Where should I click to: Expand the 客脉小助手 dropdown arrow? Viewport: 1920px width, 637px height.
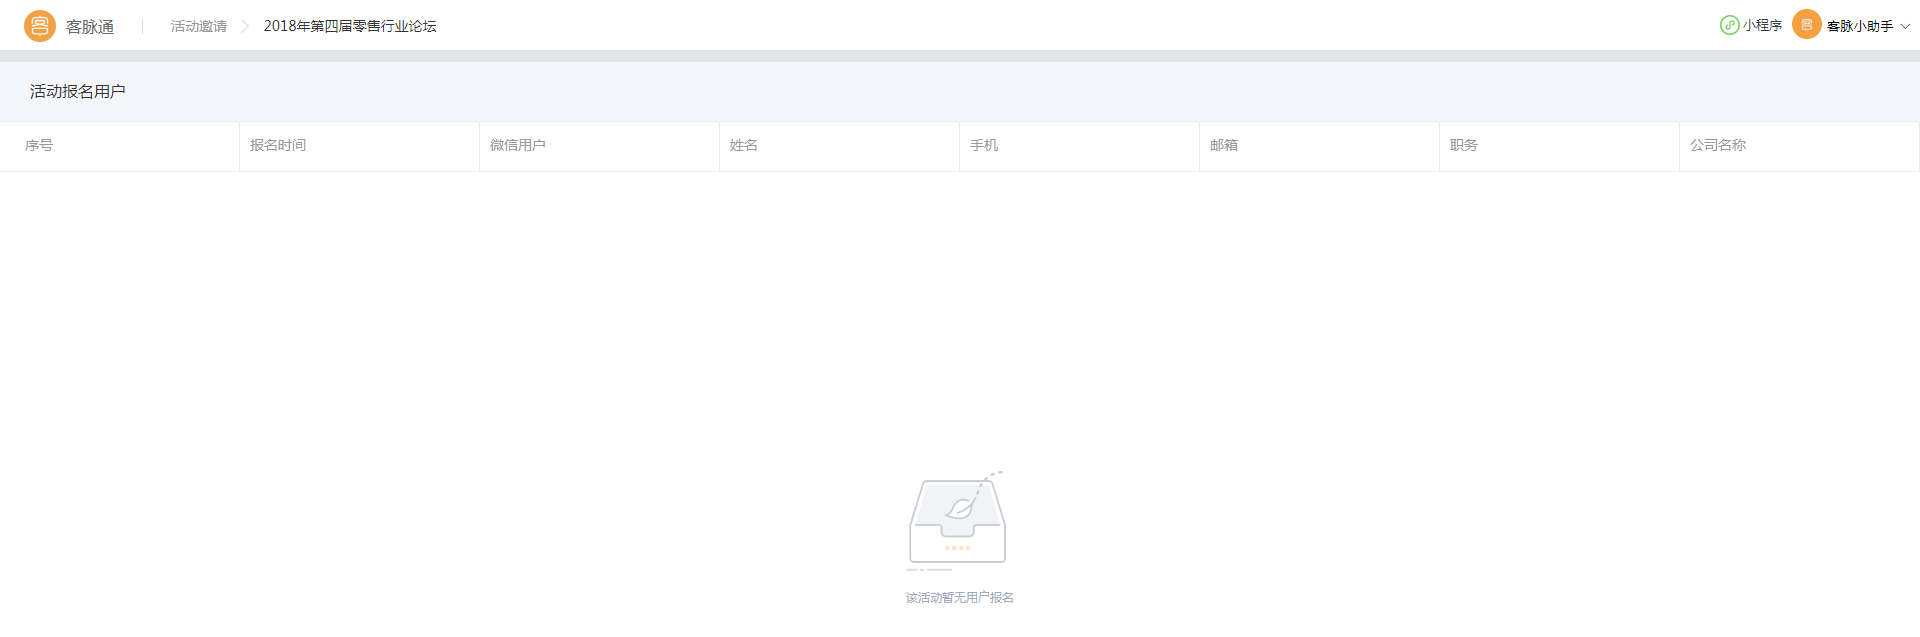click(1905, 26)
